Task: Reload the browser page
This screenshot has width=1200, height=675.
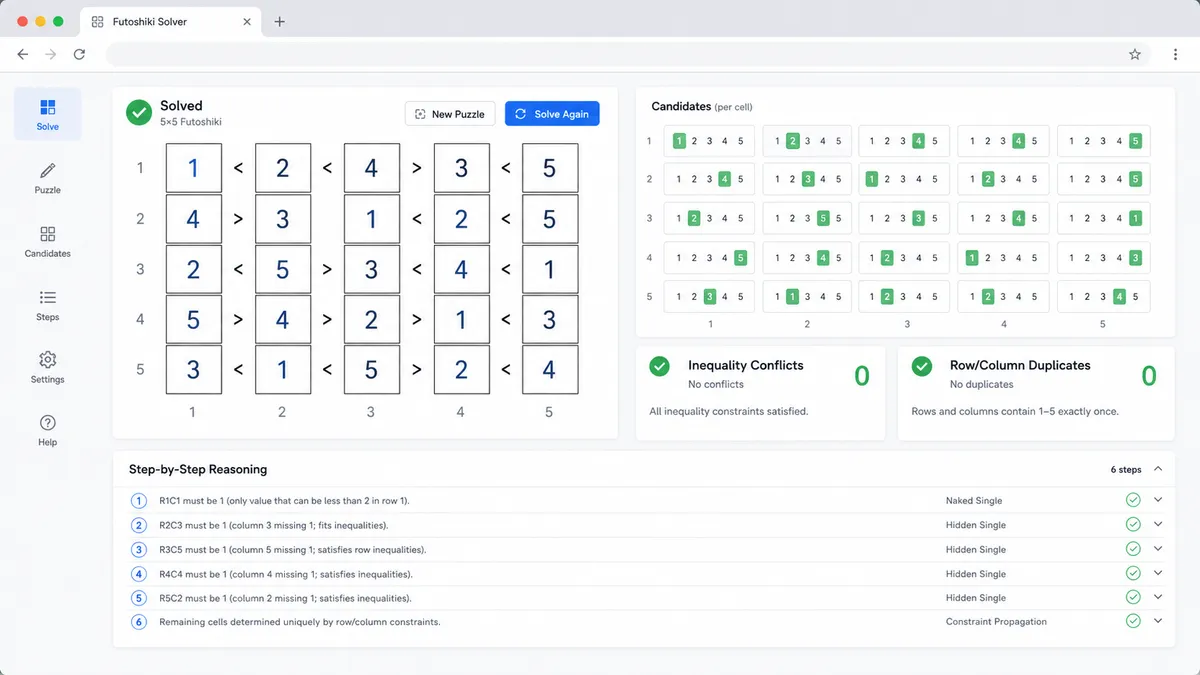Action: tap(79, 55)
